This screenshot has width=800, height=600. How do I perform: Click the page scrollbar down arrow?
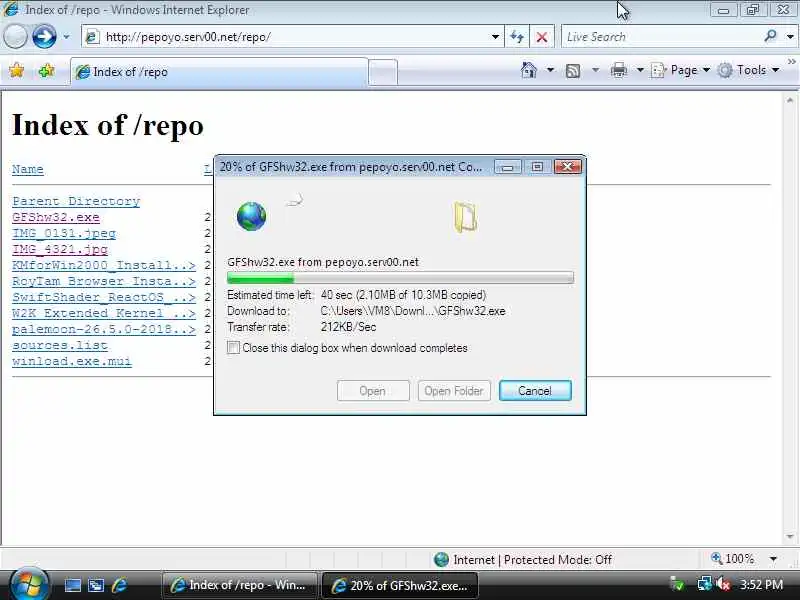pos(790,537)
